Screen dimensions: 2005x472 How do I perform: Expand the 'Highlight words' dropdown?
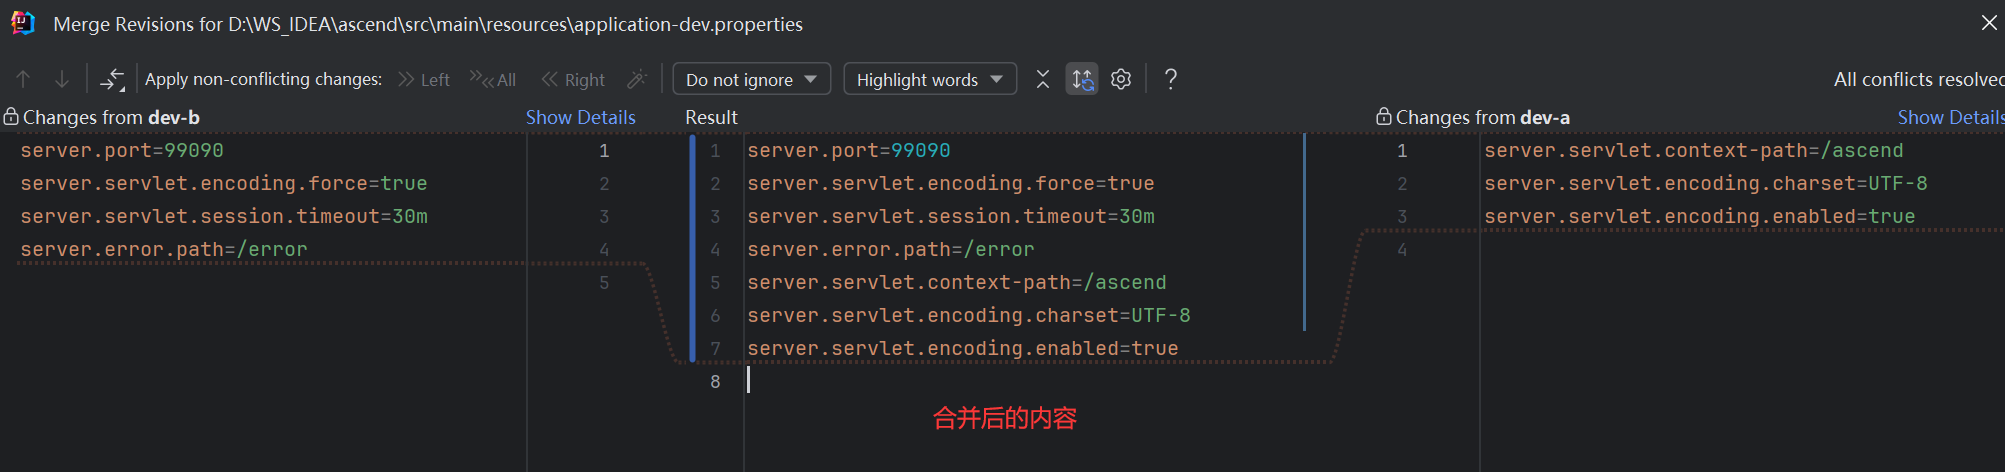[929, 79]
